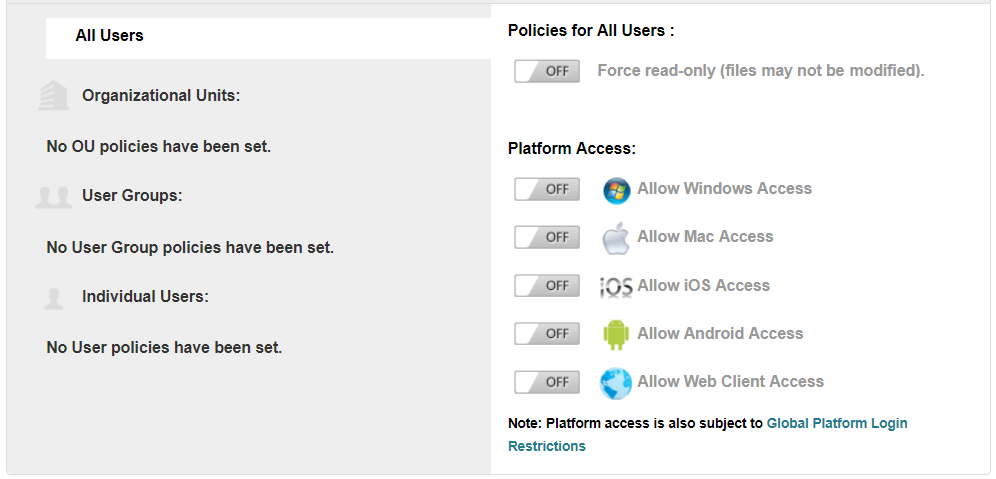The width and height of the screenshot is (996, 479).
Task: Toggle Allow Web Client Access on
Action: click(x=547, y=382)
